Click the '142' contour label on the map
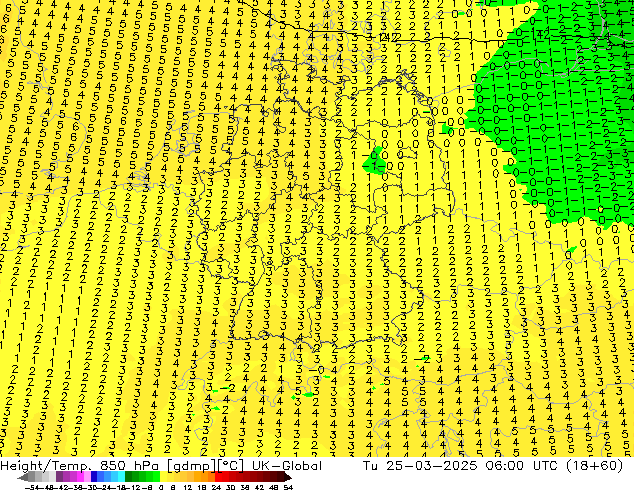The width and height of the screenshot is (634, 490). (x=387, y=38)
